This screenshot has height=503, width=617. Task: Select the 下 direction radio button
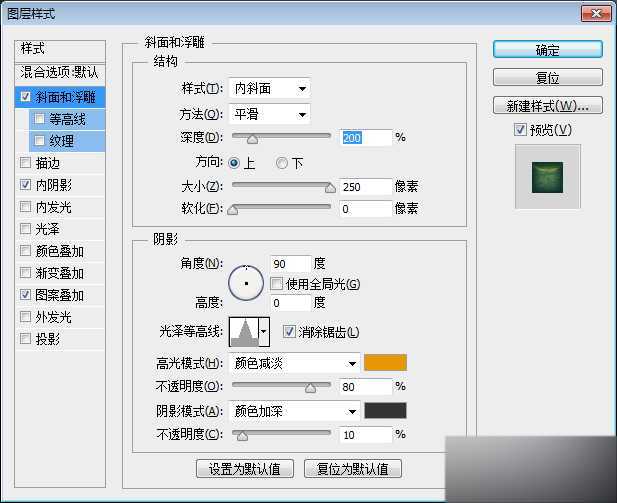(x=282, y=162)
